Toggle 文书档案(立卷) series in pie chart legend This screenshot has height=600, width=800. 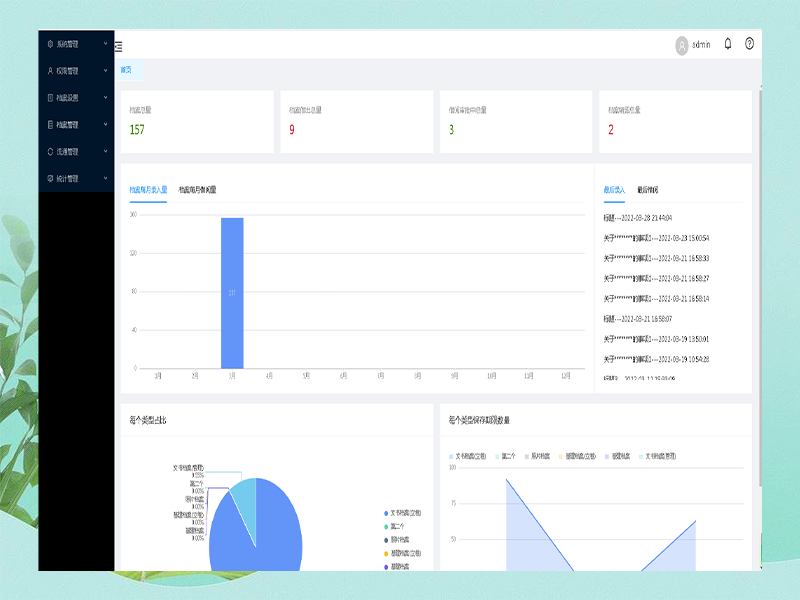pyautogui.click(x=402, y=512)
